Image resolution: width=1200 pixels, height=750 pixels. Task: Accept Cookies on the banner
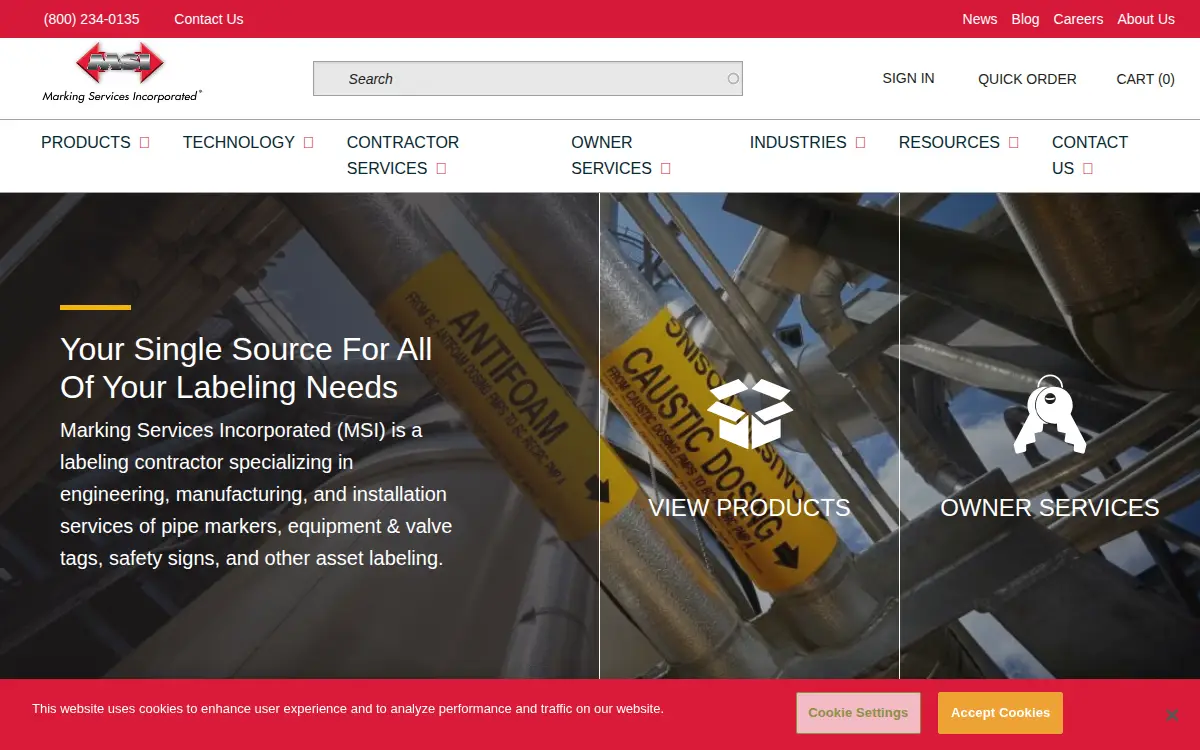[x=1000, y=713]
